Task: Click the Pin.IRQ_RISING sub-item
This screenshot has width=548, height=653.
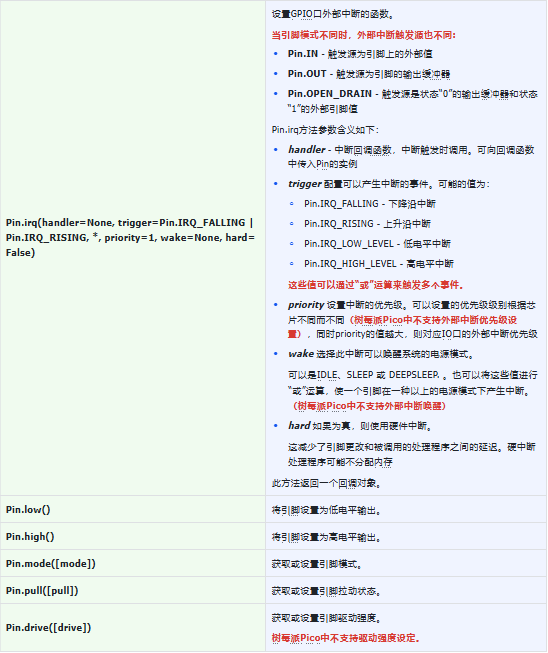Action: coord(367,224)
